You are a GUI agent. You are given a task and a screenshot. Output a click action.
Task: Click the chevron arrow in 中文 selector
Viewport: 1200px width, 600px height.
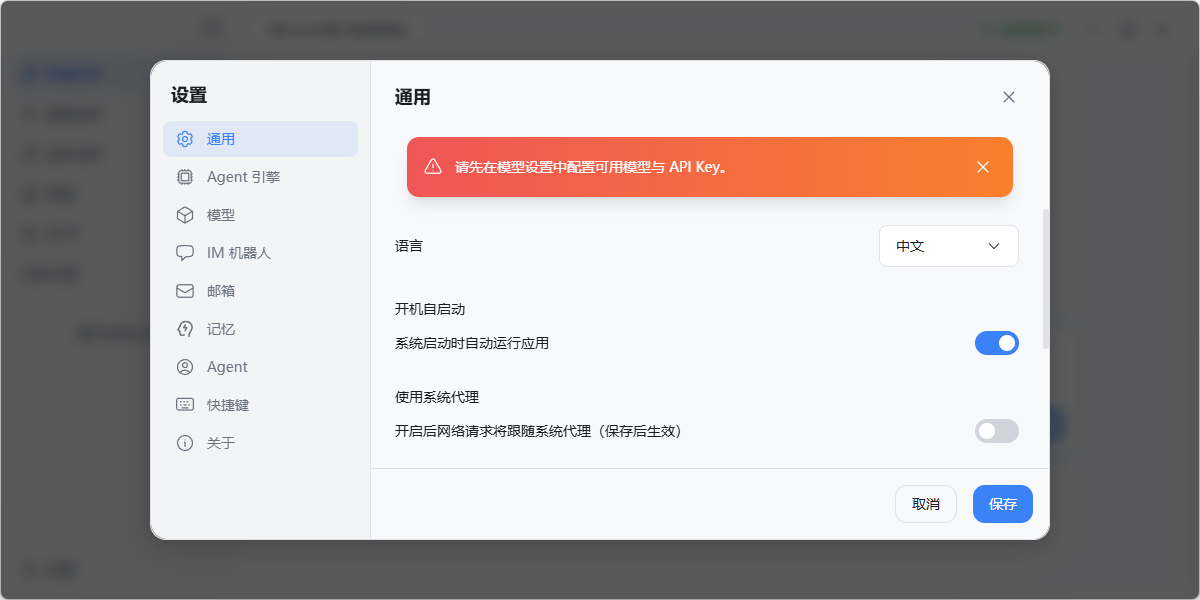click(993, 246)
